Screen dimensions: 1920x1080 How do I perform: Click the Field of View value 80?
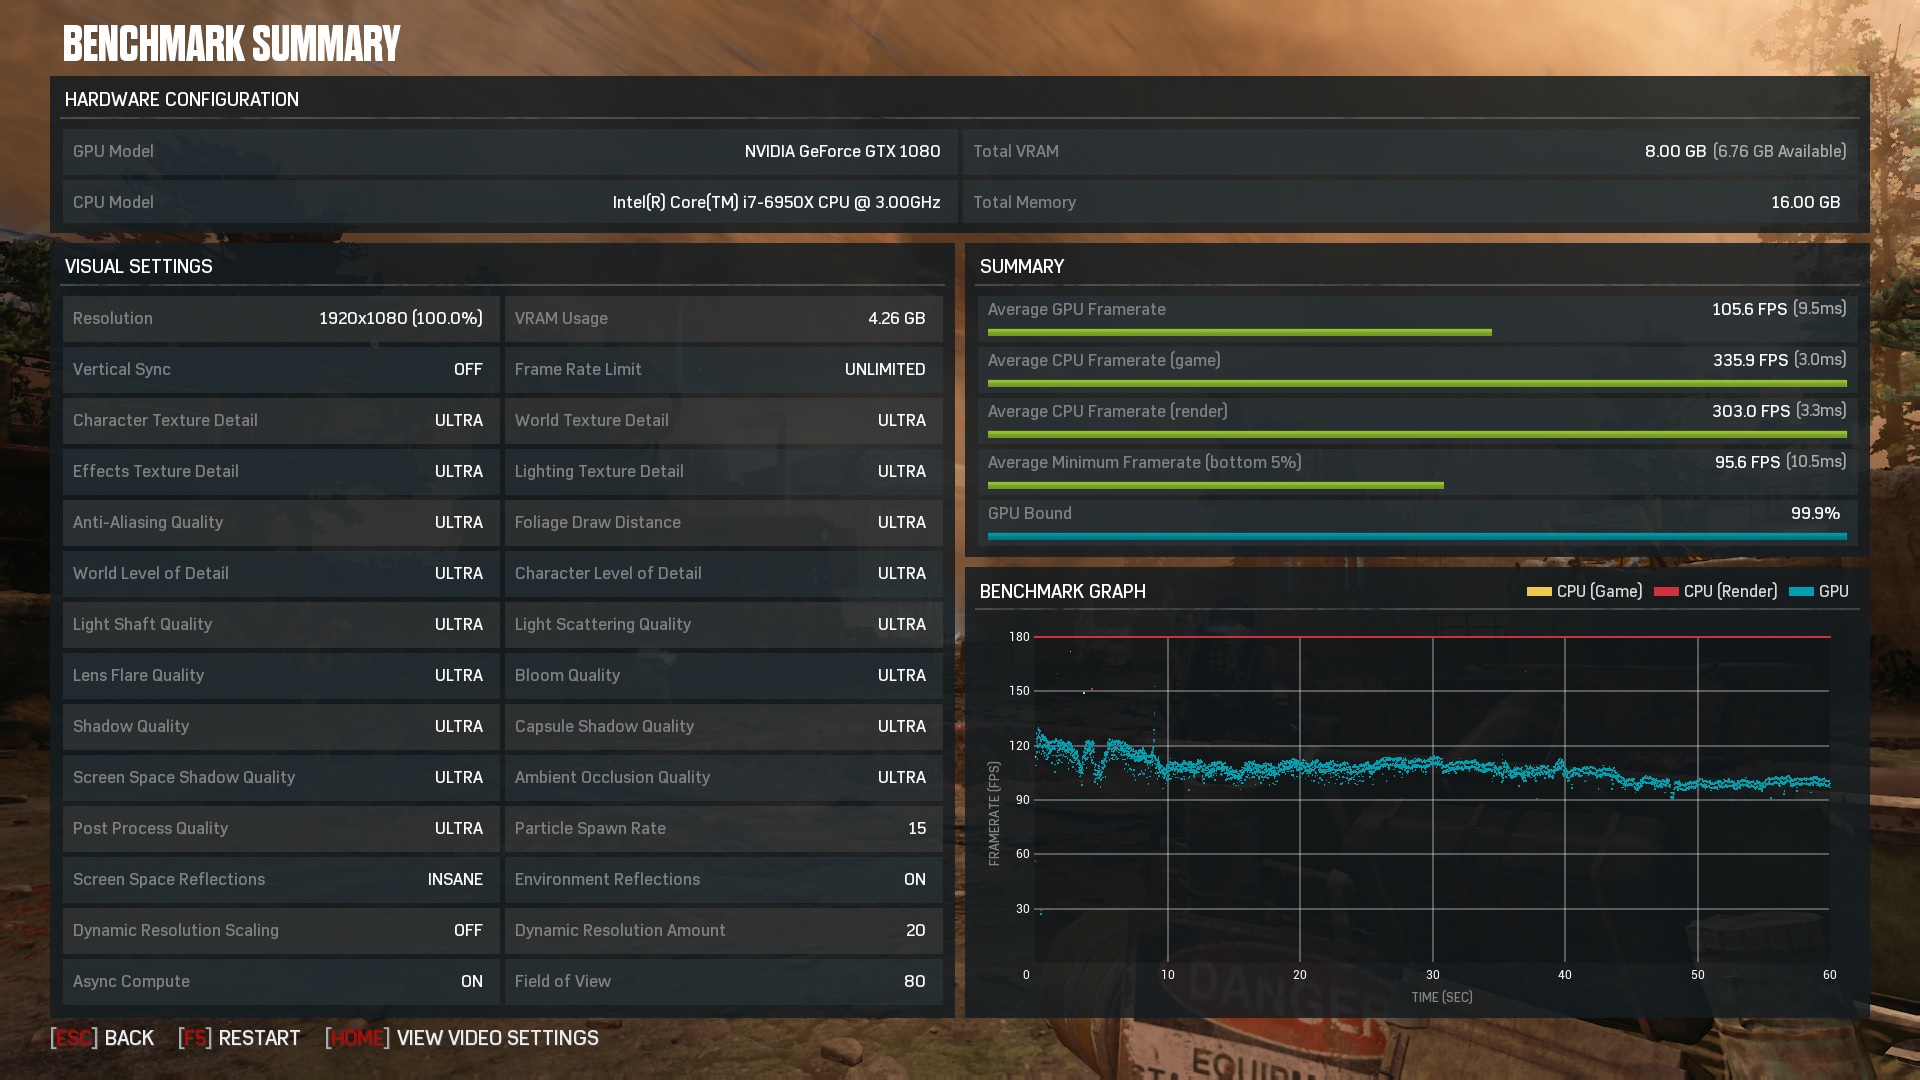coord(914,981)
